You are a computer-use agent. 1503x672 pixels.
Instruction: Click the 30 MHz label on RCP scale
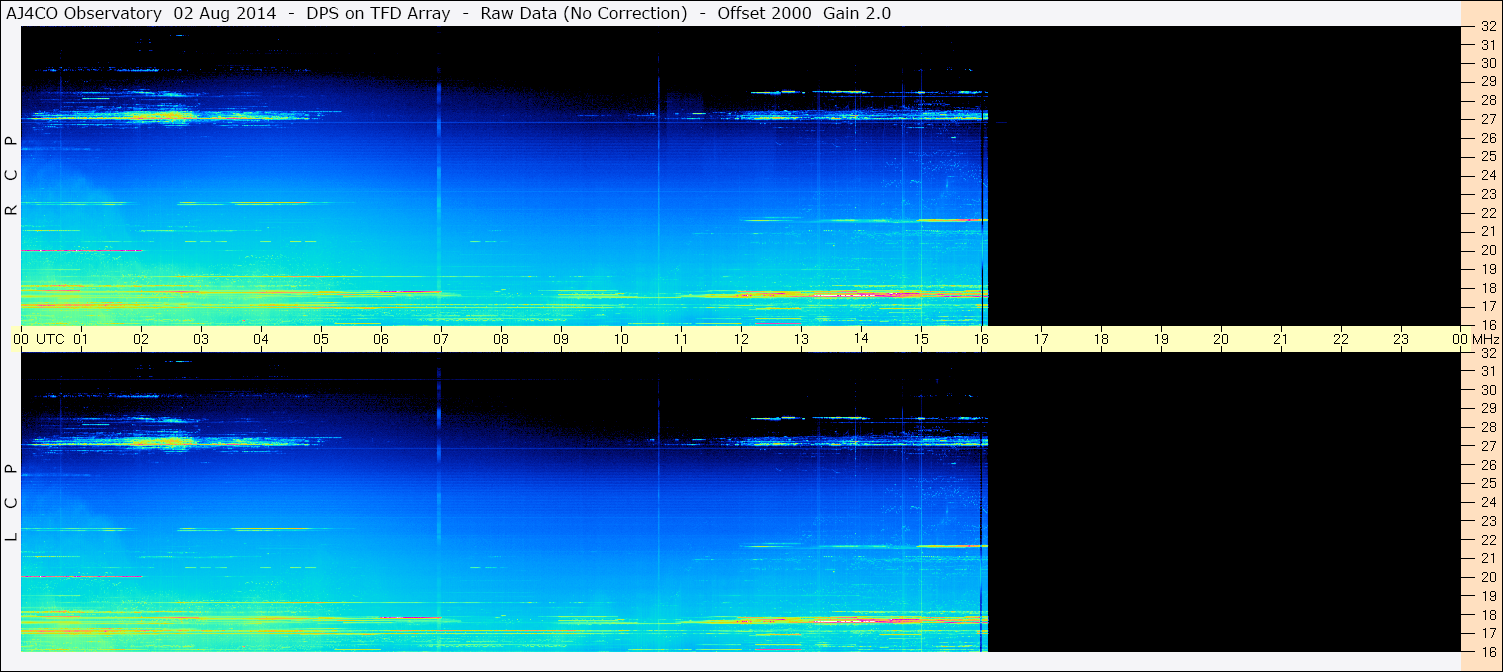(x=1488, y=63)
